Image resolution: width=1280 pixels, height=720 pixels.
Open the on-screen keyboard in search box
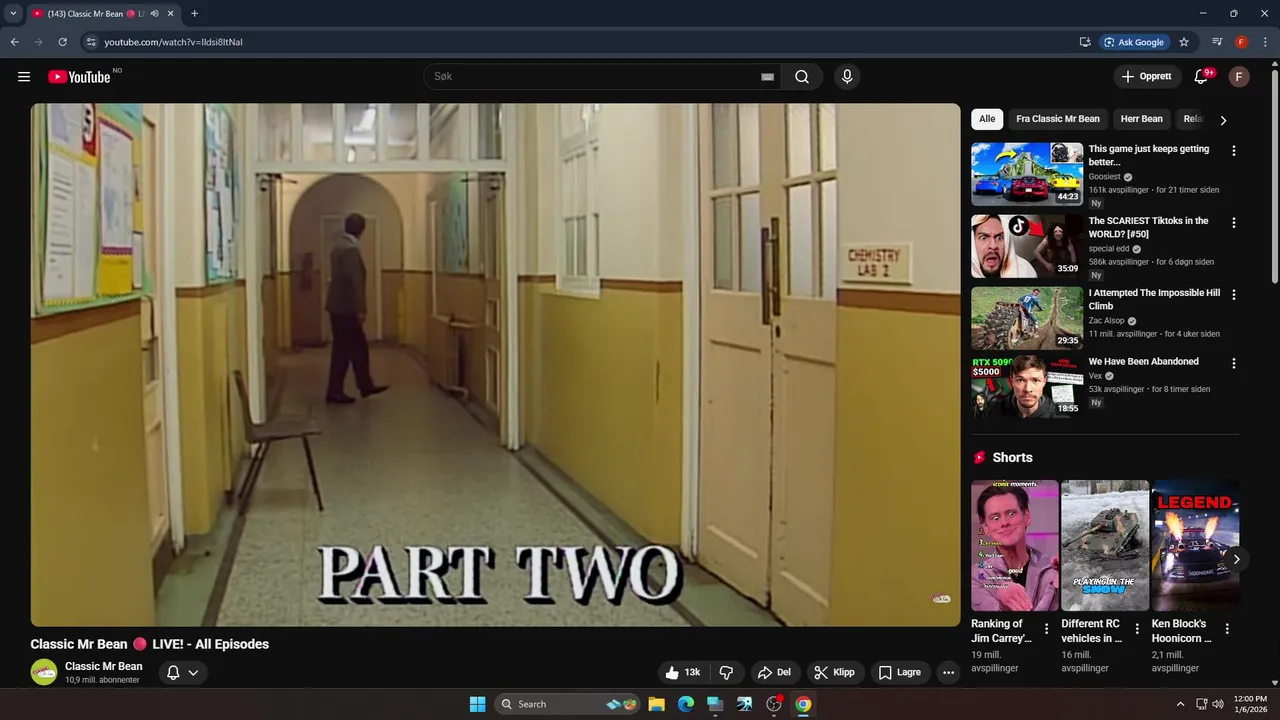tap(767, 77)
